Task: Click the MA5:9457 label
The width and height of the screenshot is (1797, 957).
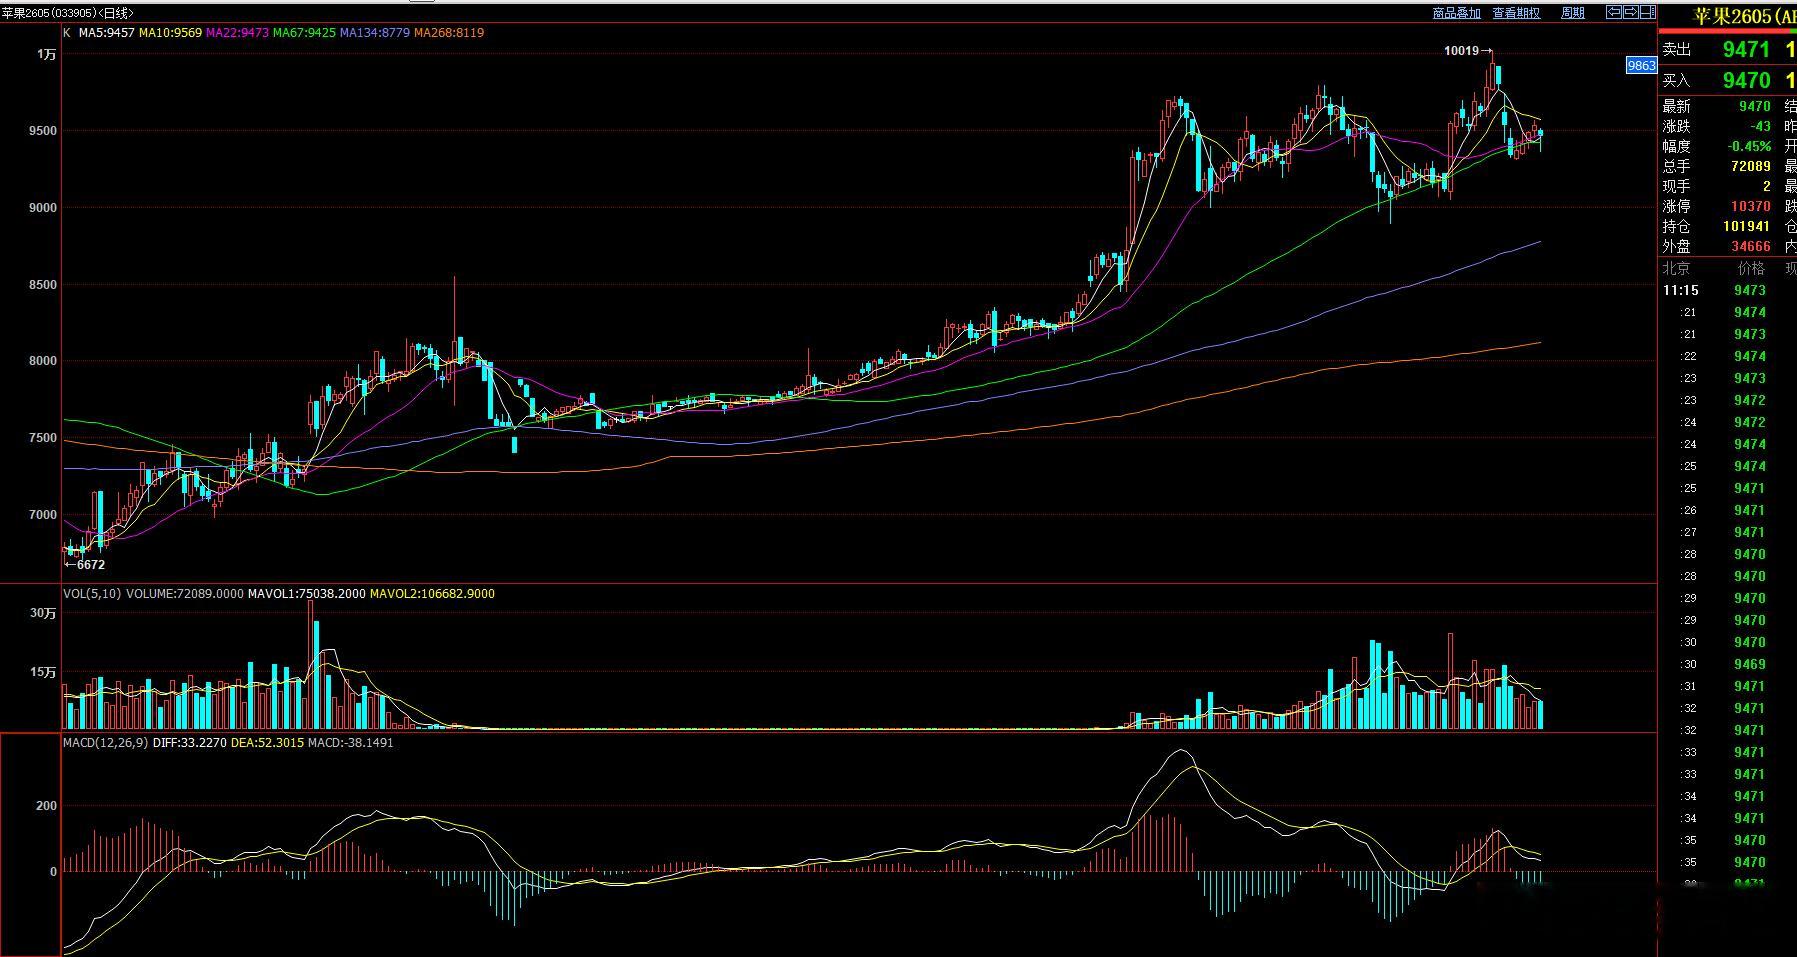Action: tap(107, 33)
